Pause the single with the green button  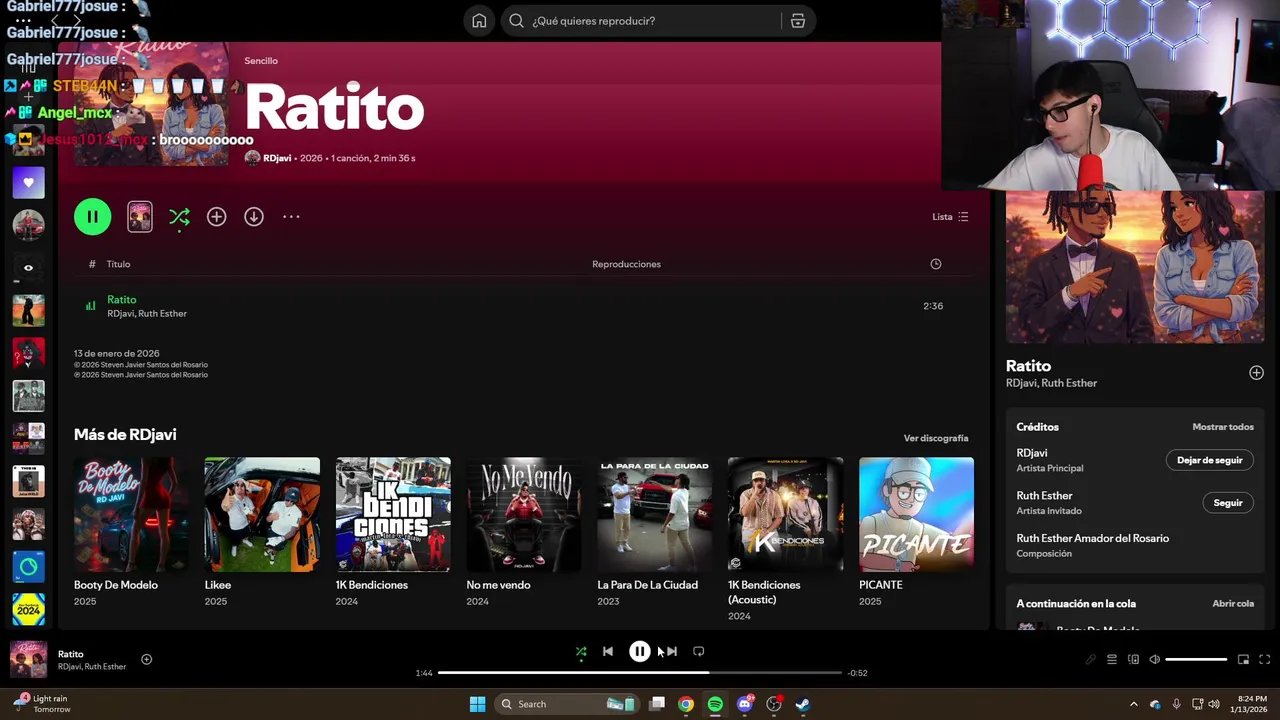tap(92, 217)
